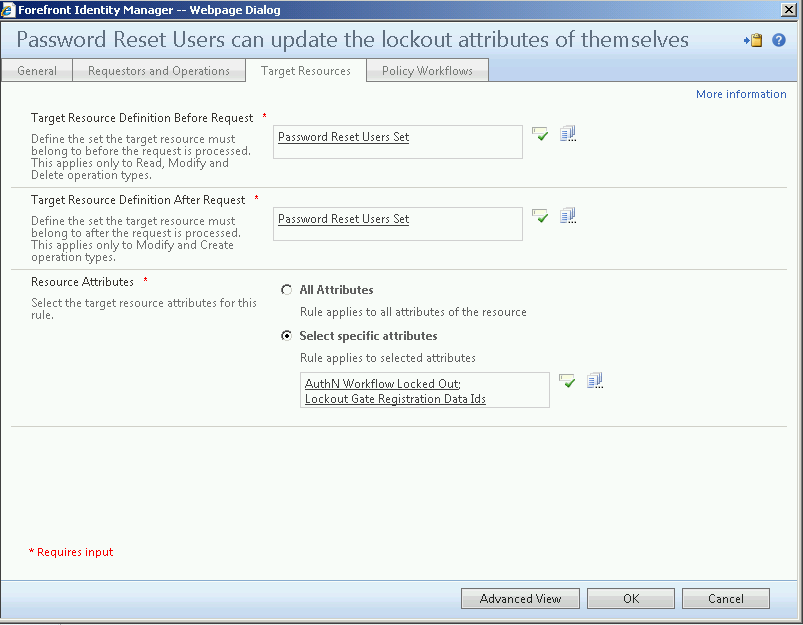Click the clipboard icon in header
Image resolution: width=803 pixels, height=625 pixels.
click(753, 40)
